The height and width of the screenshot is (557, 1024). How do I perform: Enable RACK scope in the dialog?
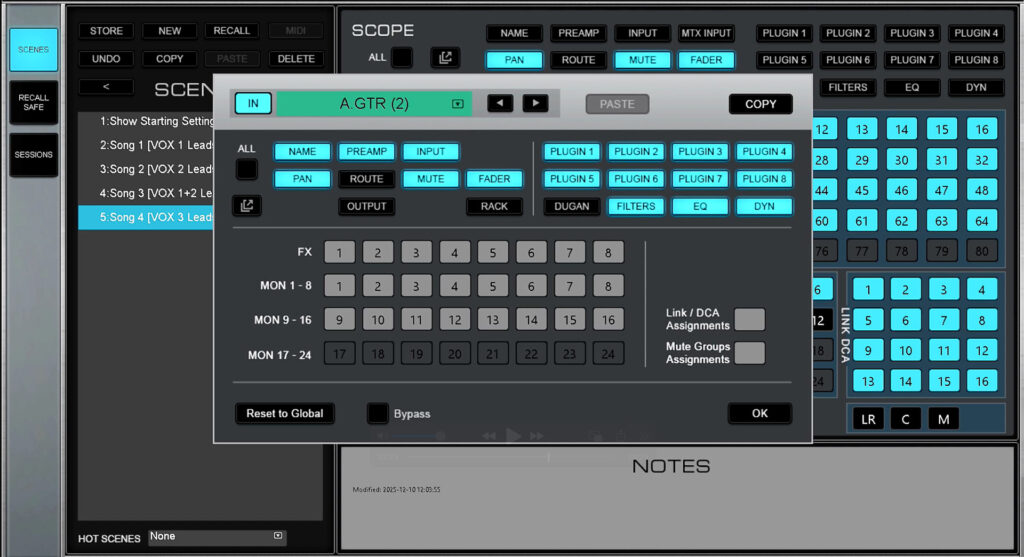point(494,206)
